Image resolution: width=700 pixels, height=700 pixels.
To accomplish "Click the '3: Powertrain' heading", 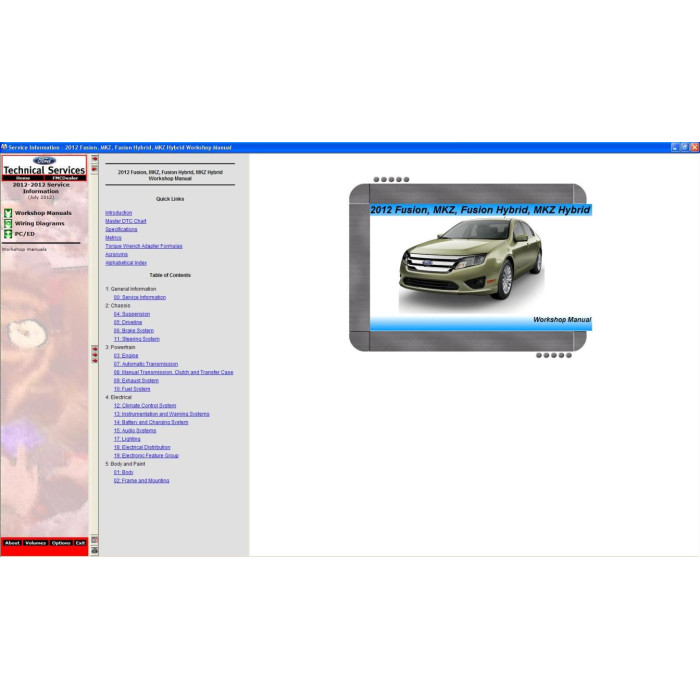I will (120, 347).
